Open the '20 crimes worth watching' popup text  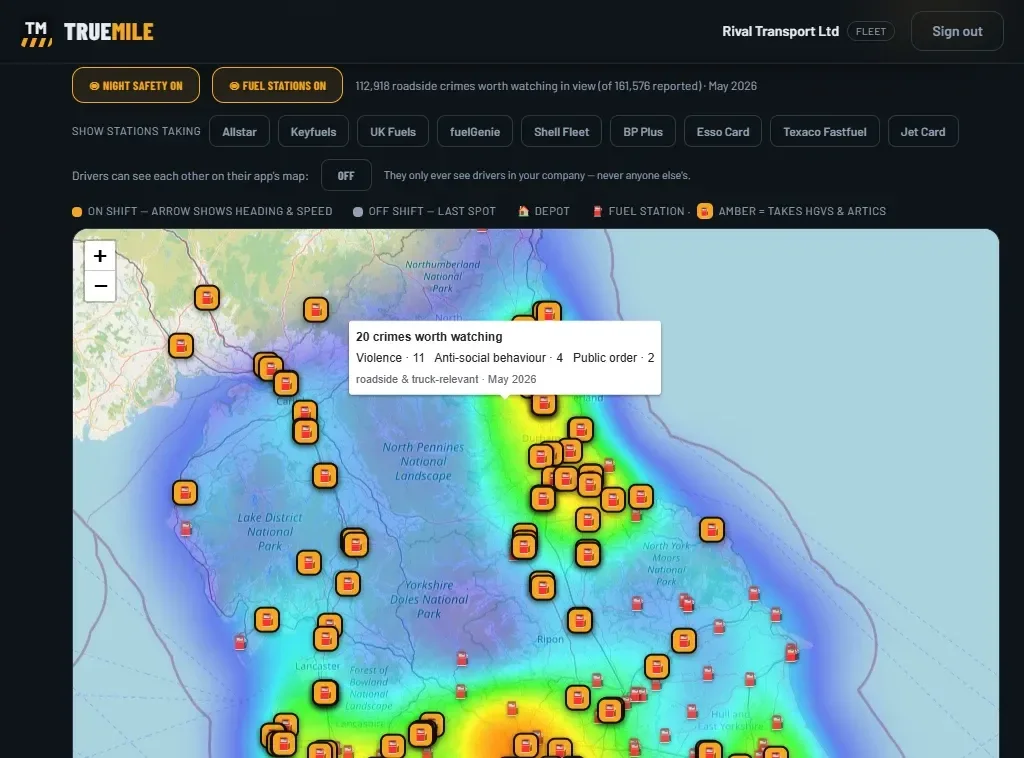(429, 337)
